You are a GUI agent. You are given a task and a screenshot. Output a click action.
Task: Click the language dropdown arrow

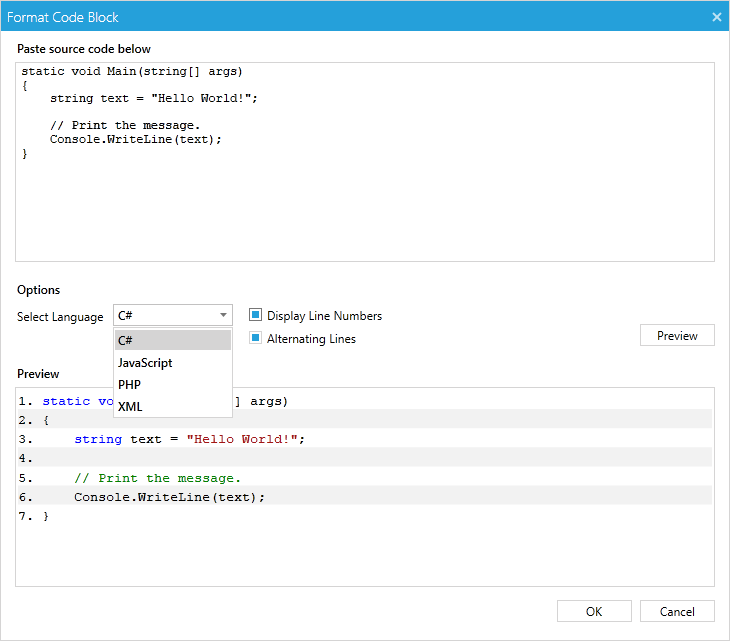click(x=223, y=316)
